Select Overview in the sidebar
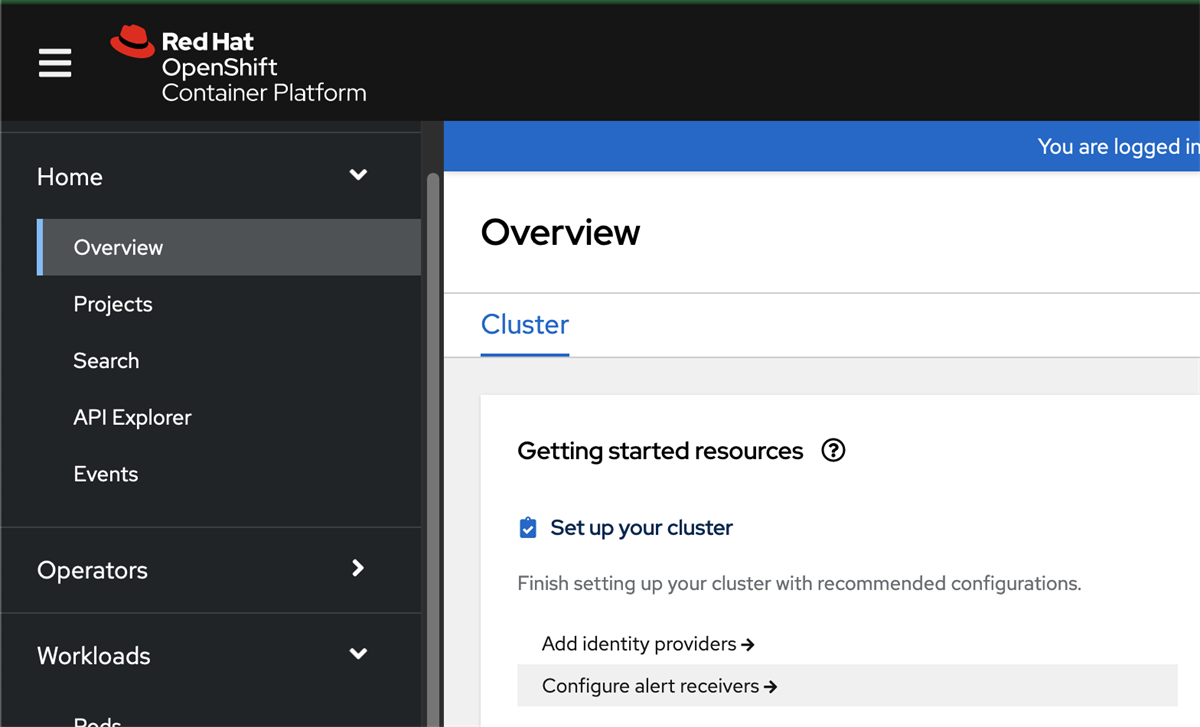The width and height of the screenshot is (1200, 727). (118, 247)
